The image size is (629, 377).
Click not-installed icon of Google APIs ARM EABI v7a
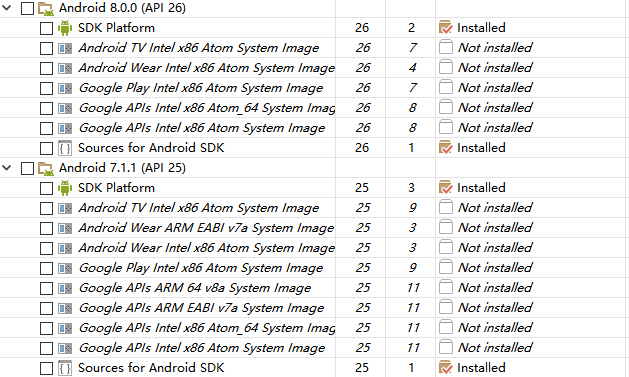point(446,307)
